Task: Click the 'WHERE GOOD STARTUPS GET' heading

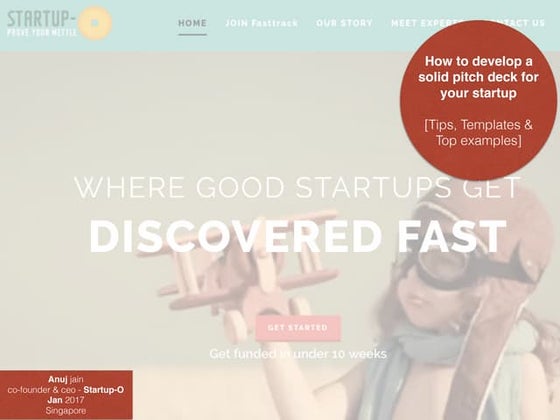Action: 298,187
